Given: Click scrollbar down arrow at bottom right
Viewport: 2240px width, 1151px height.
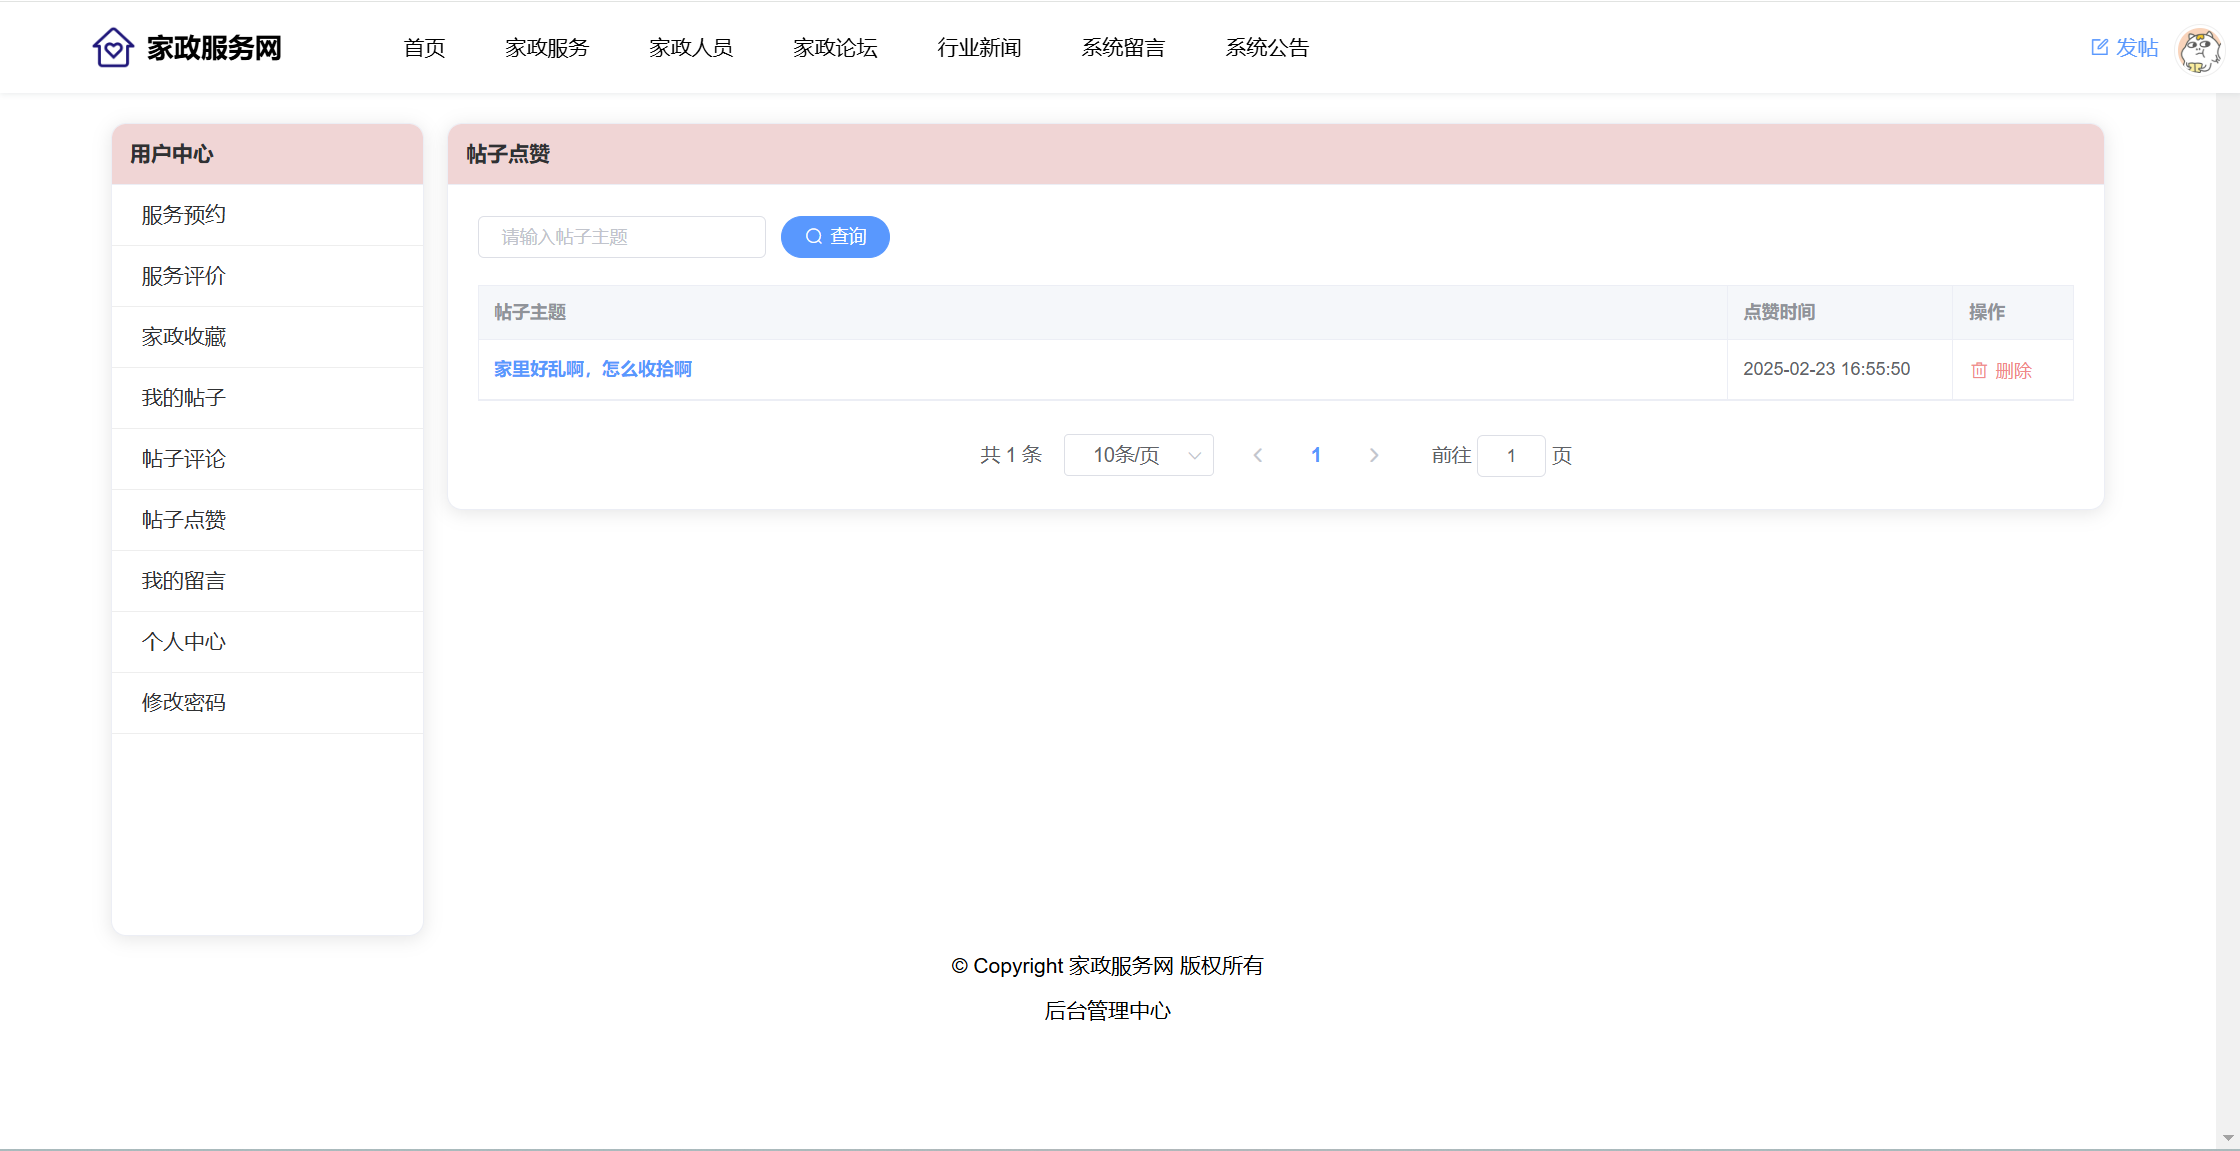Looking at the screenshot, I should tap(2228, 1138).
